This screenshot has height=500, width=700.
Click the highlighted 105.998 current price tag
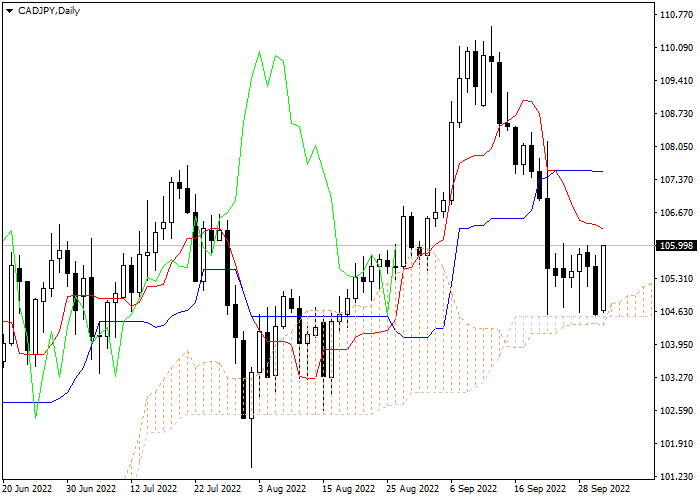tap(678, 246)
